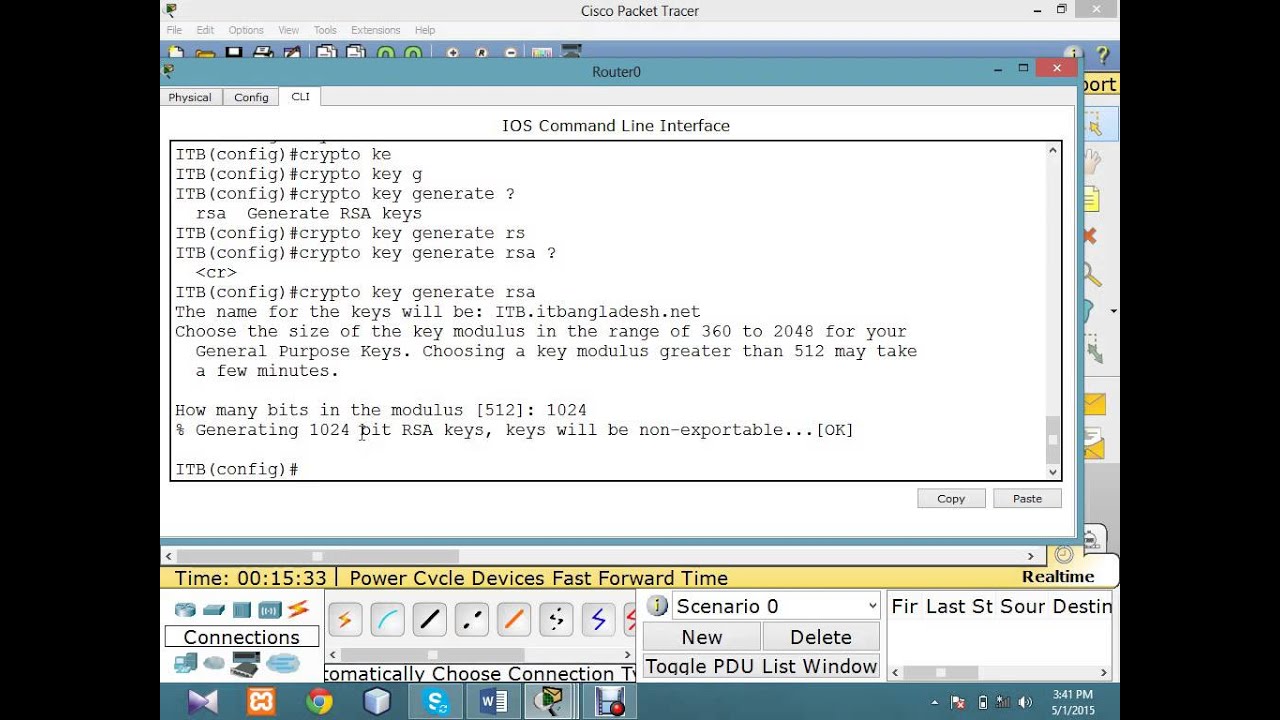This screenshot has height=720, width=1280.
Task: Open the View menu
Action: (289, 30)
